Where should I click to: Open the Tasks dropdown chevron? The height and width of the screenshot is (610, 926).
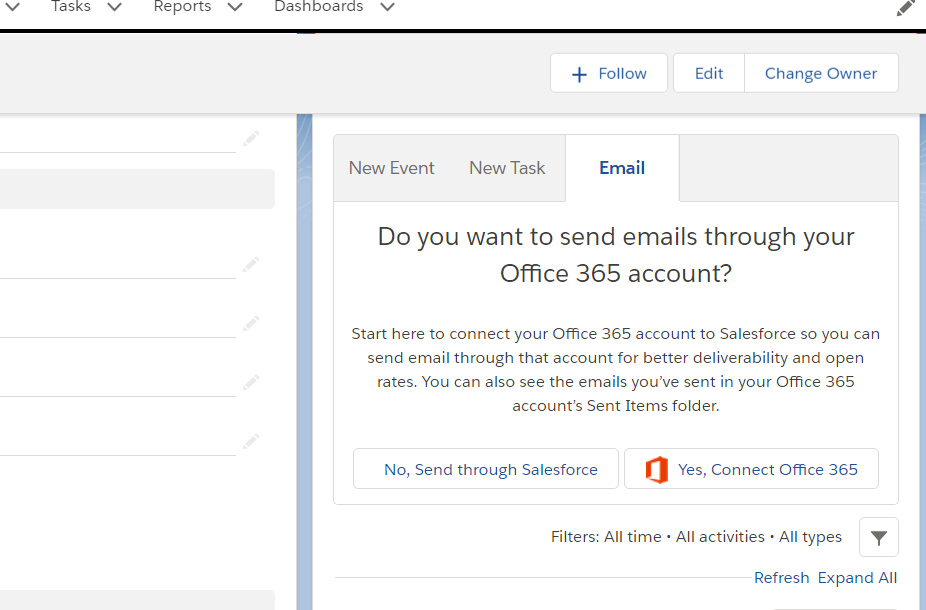tap(115, 7)
